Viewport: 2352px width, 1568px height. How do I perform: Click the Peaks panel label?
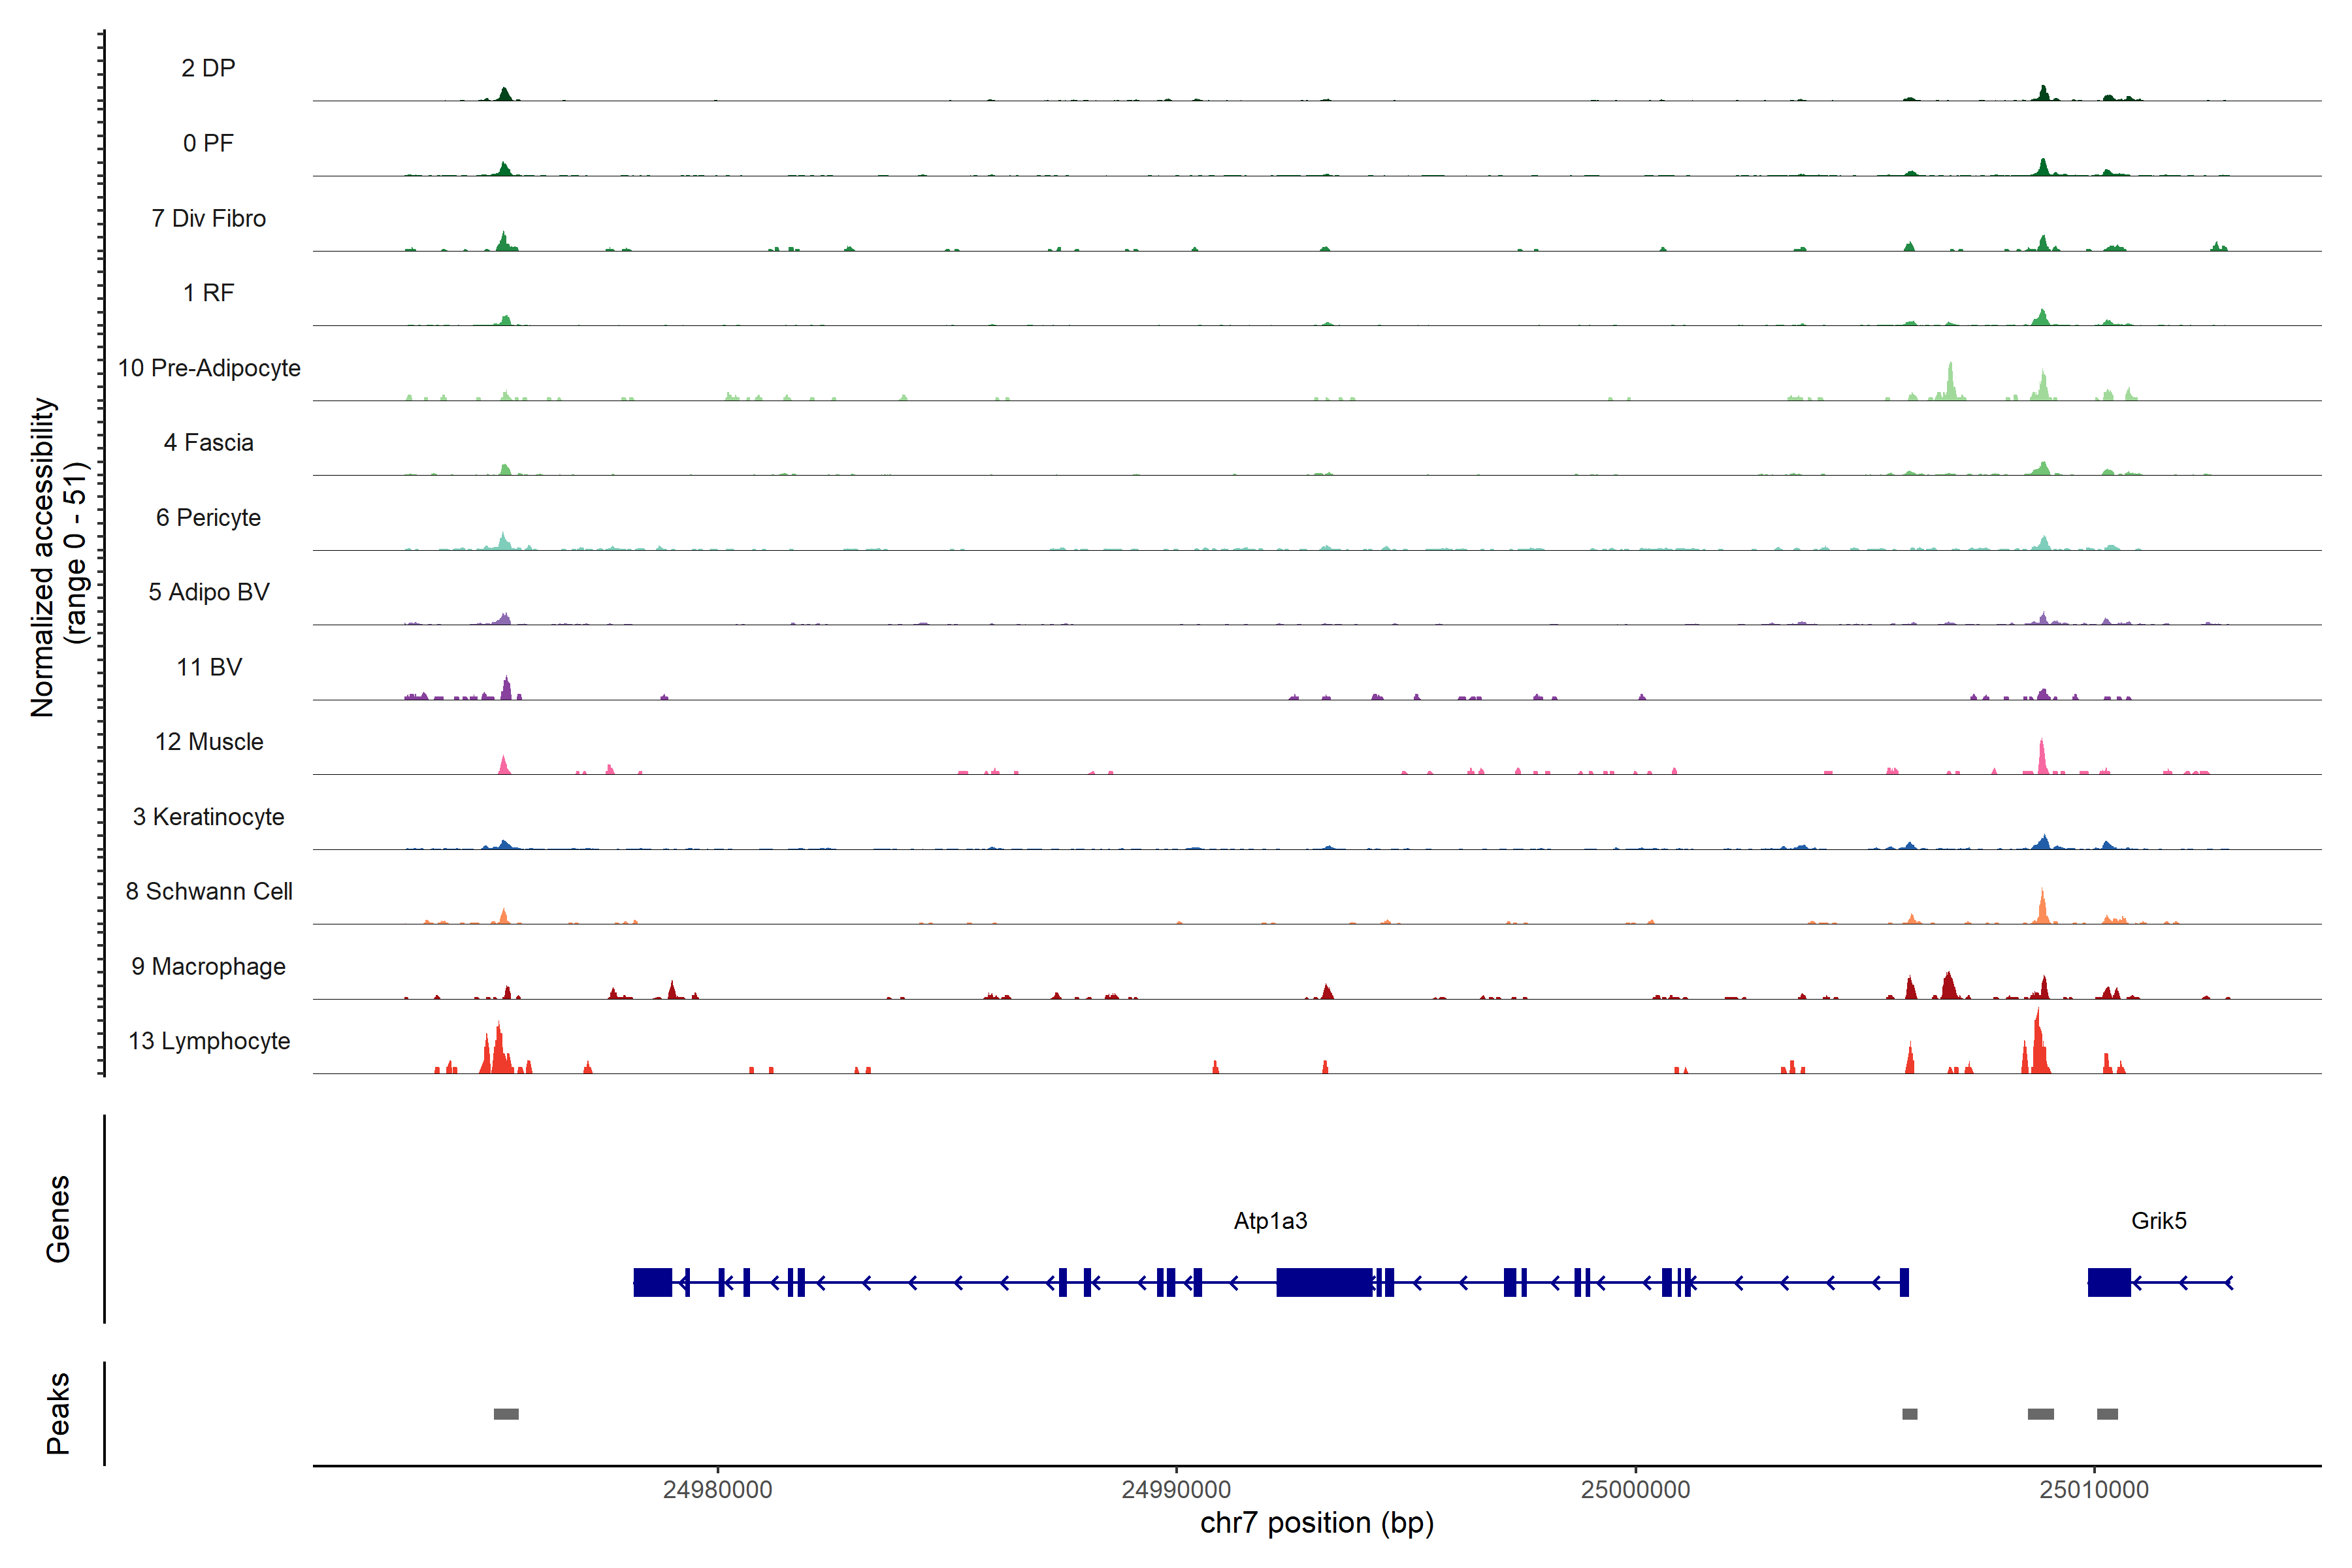pyautogui.click(x=58, y=1413)
